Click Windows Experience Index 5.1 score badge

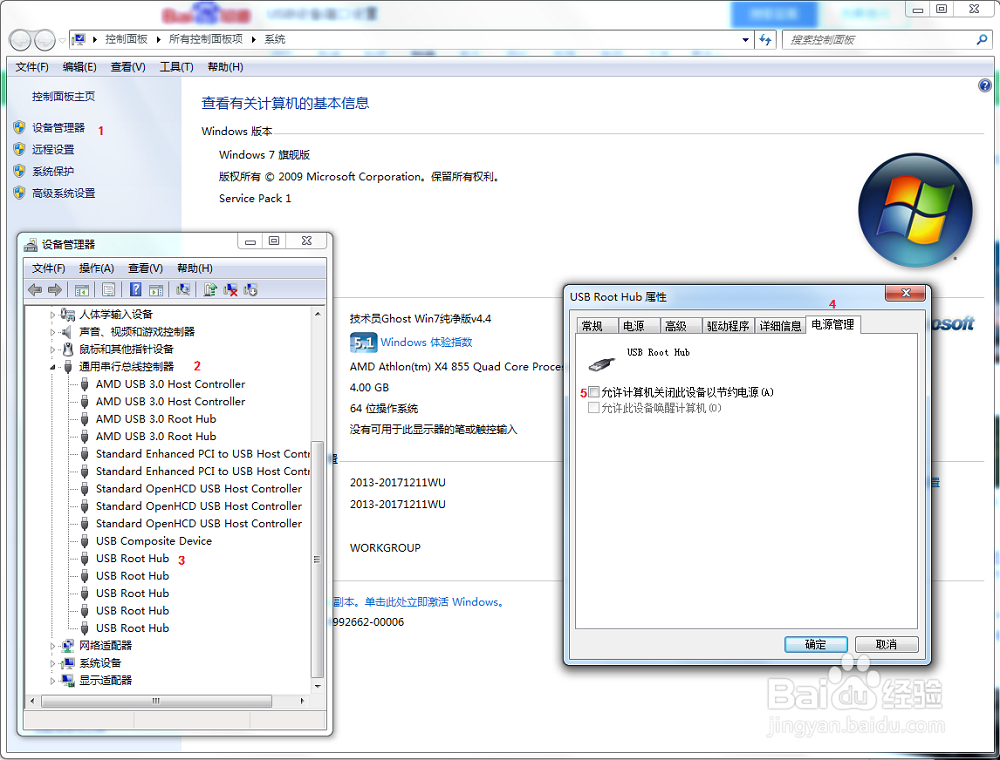[364, 342]
